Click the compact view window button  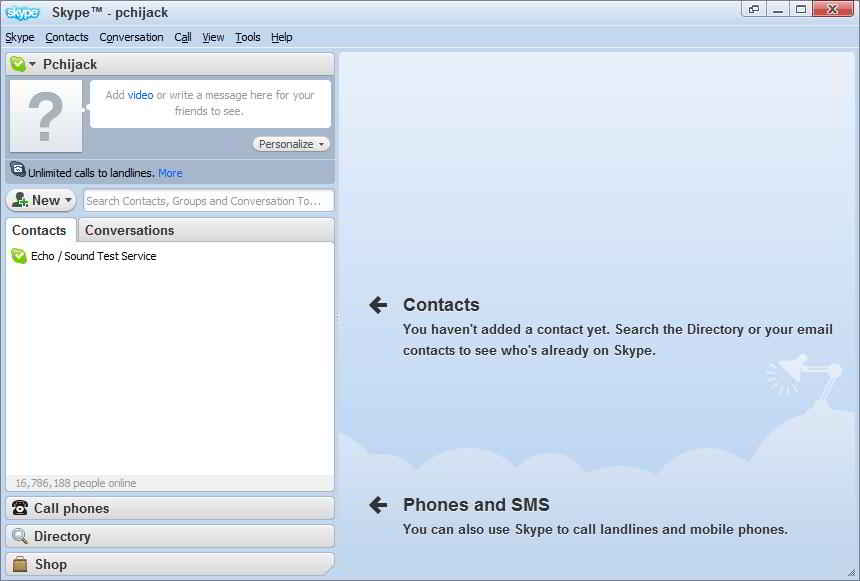click(754, 9)
